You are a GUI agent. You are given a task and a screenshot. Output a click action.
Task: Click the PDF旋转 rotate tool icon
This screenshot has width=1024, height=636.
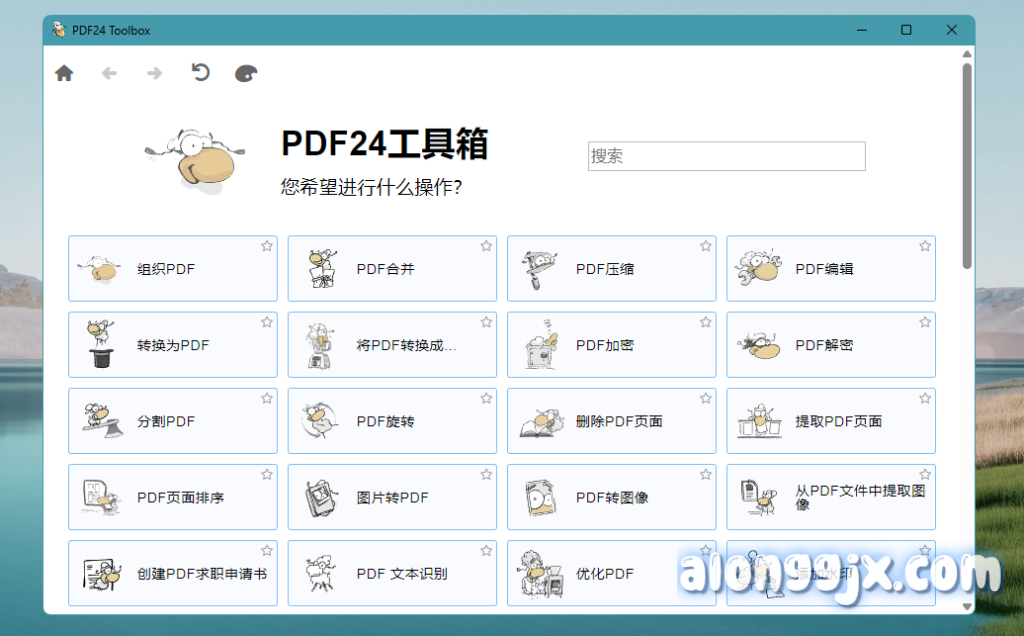pos(318,421)
